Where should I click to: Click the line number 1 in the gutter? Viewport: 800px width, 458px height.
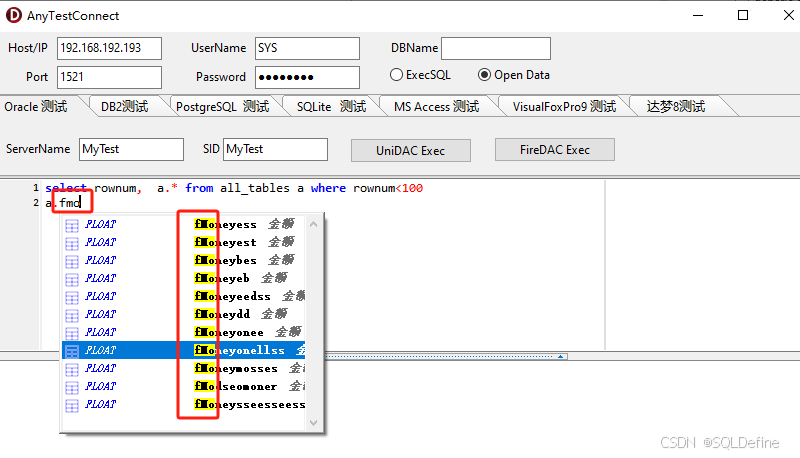36,188
